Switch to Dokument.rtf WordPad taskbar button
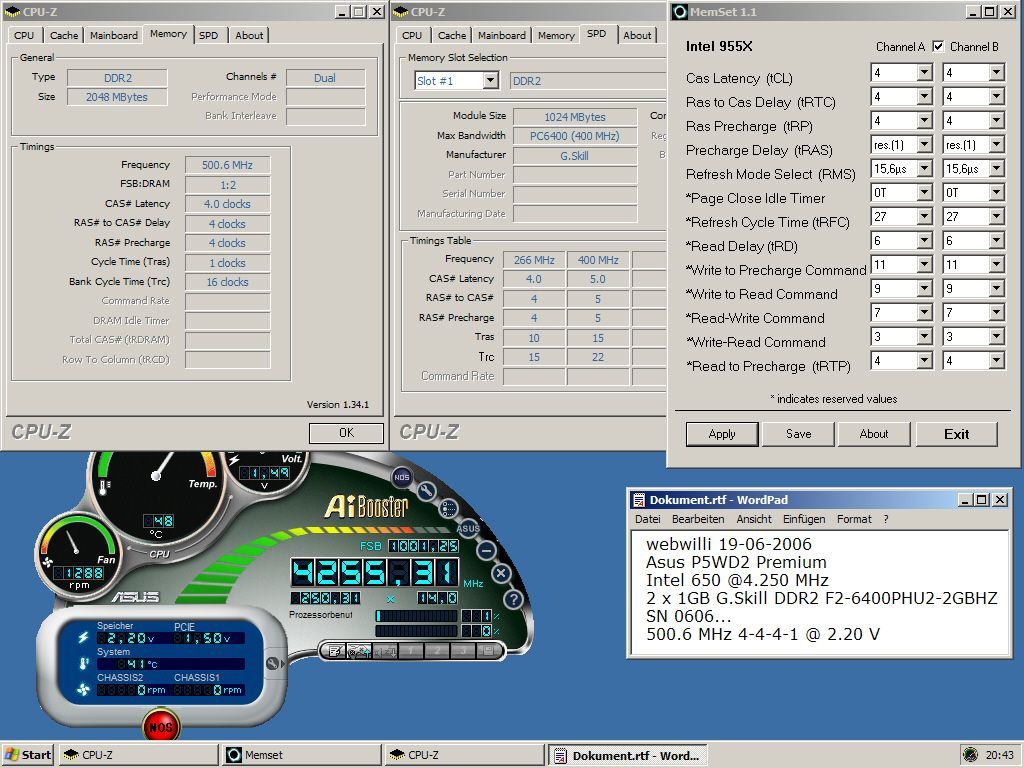 (x=628, y=755)
